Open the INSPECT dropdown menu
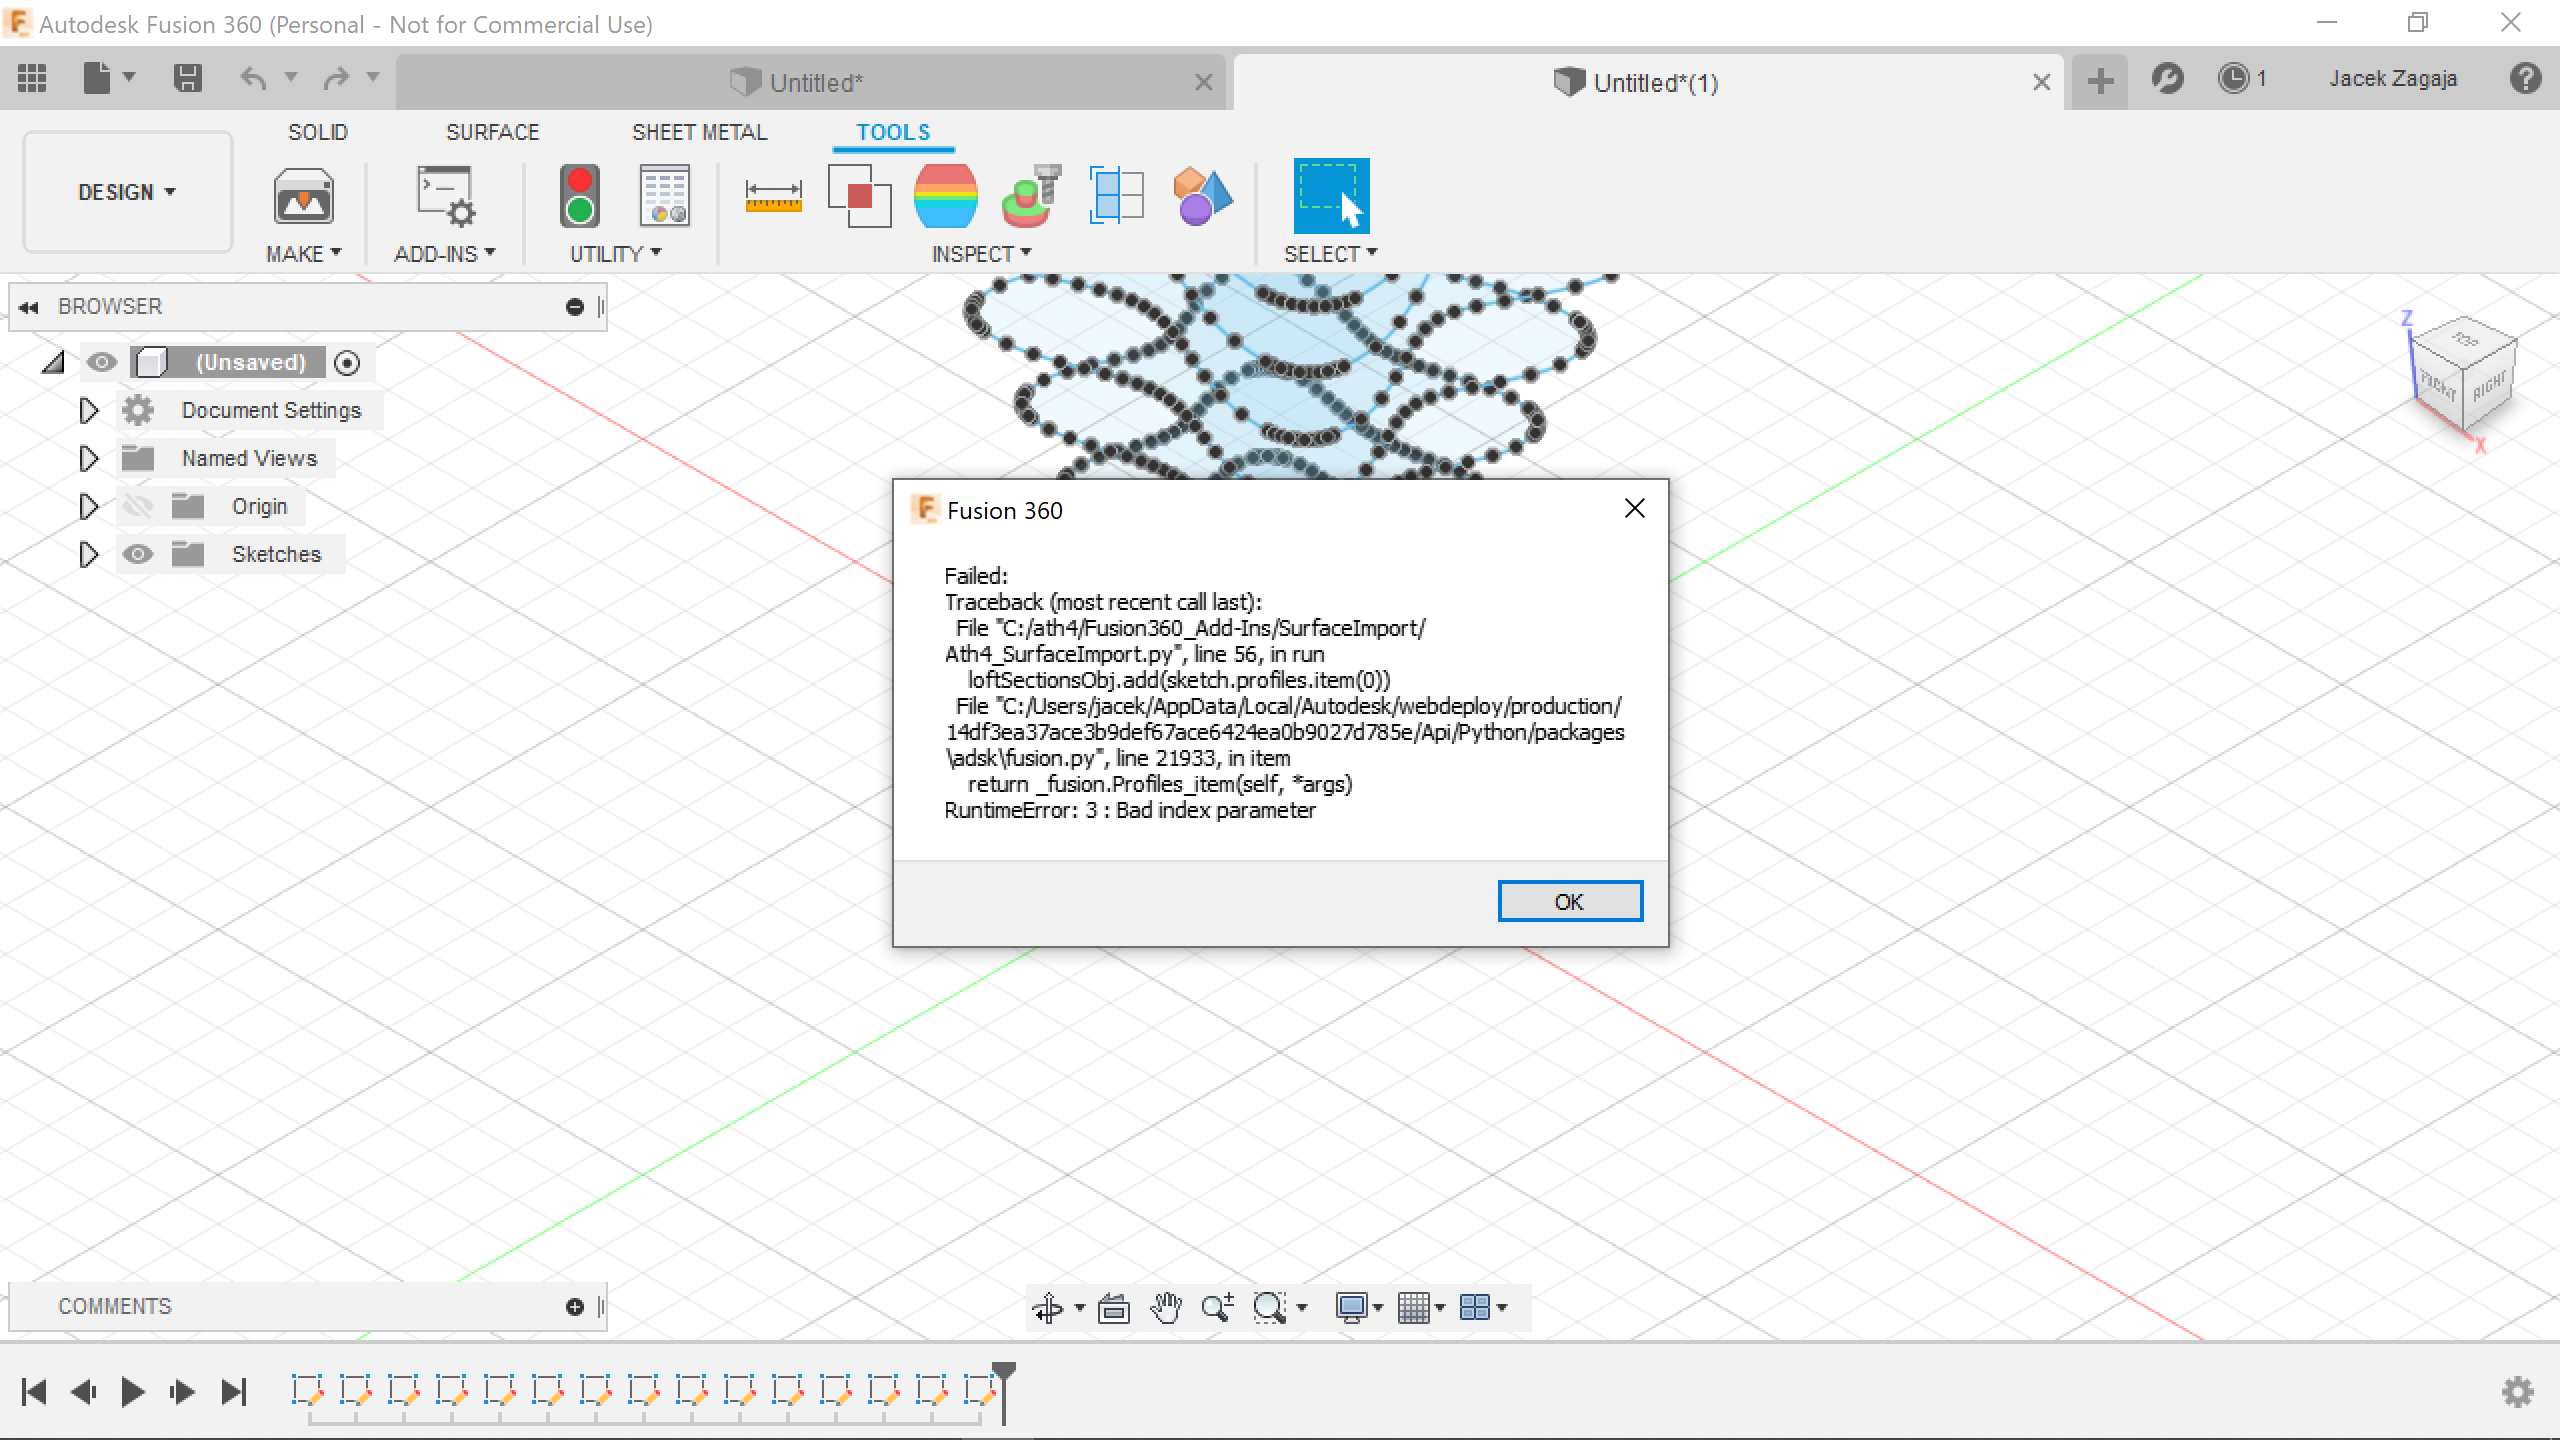This screenshot has height=1440, width=2560. (981, 254)
